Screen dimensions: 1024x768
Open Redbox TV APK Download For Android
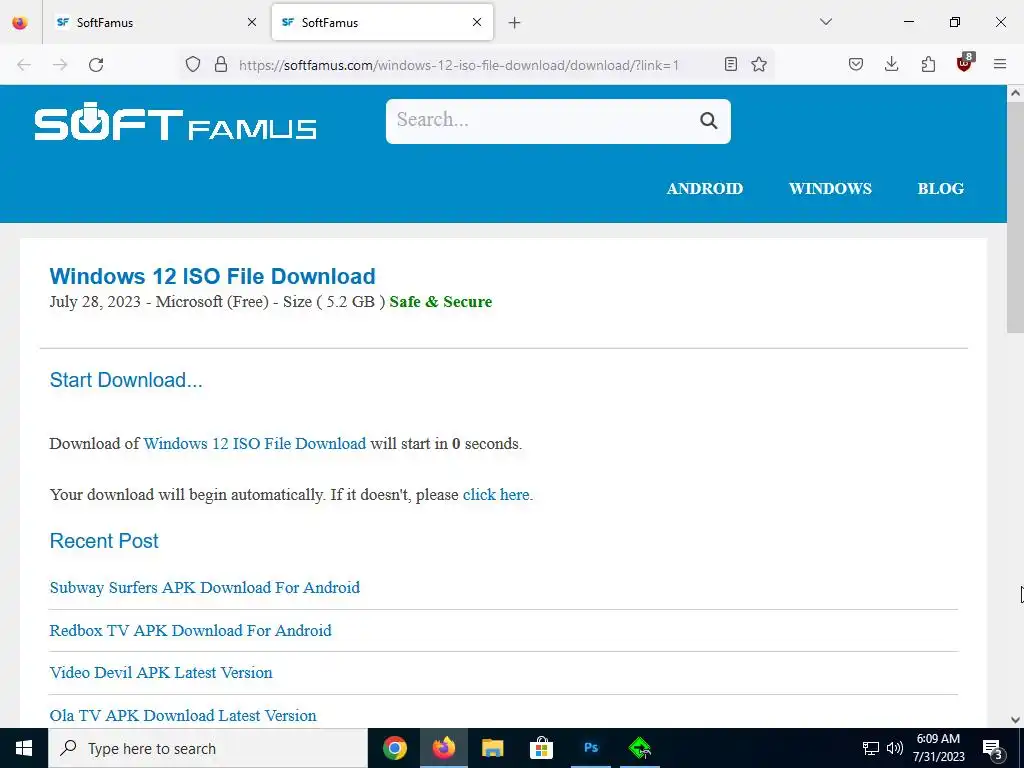[x=191, y=631]
